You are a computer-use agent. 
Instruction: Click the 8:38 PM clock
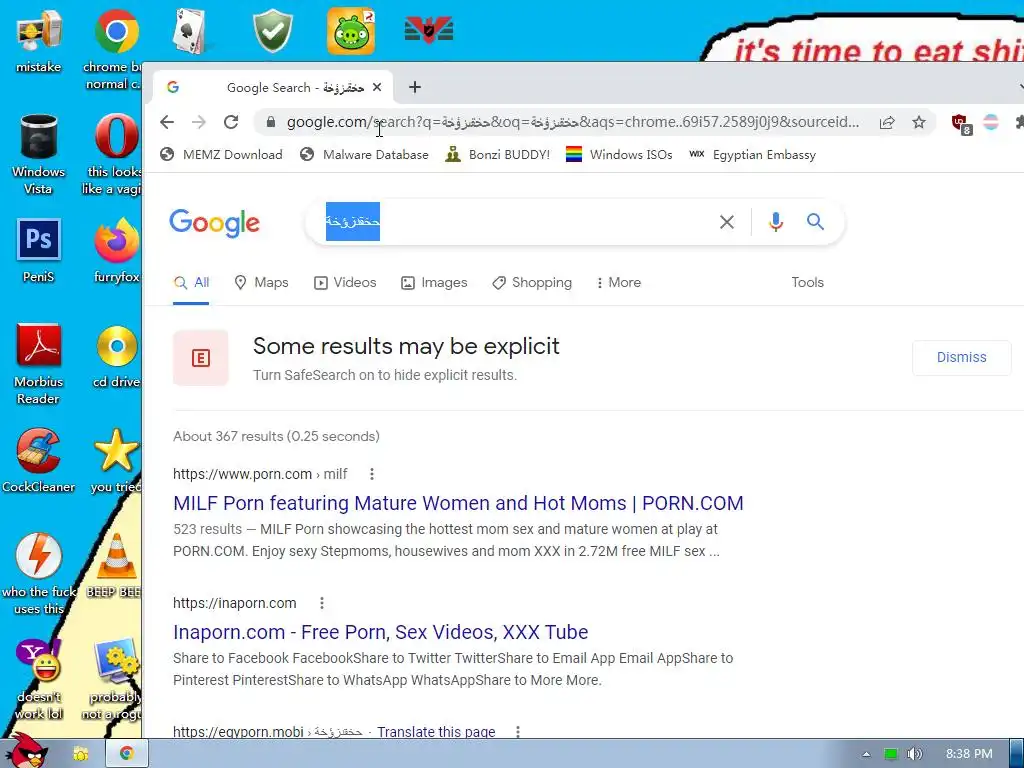point(969,754)
